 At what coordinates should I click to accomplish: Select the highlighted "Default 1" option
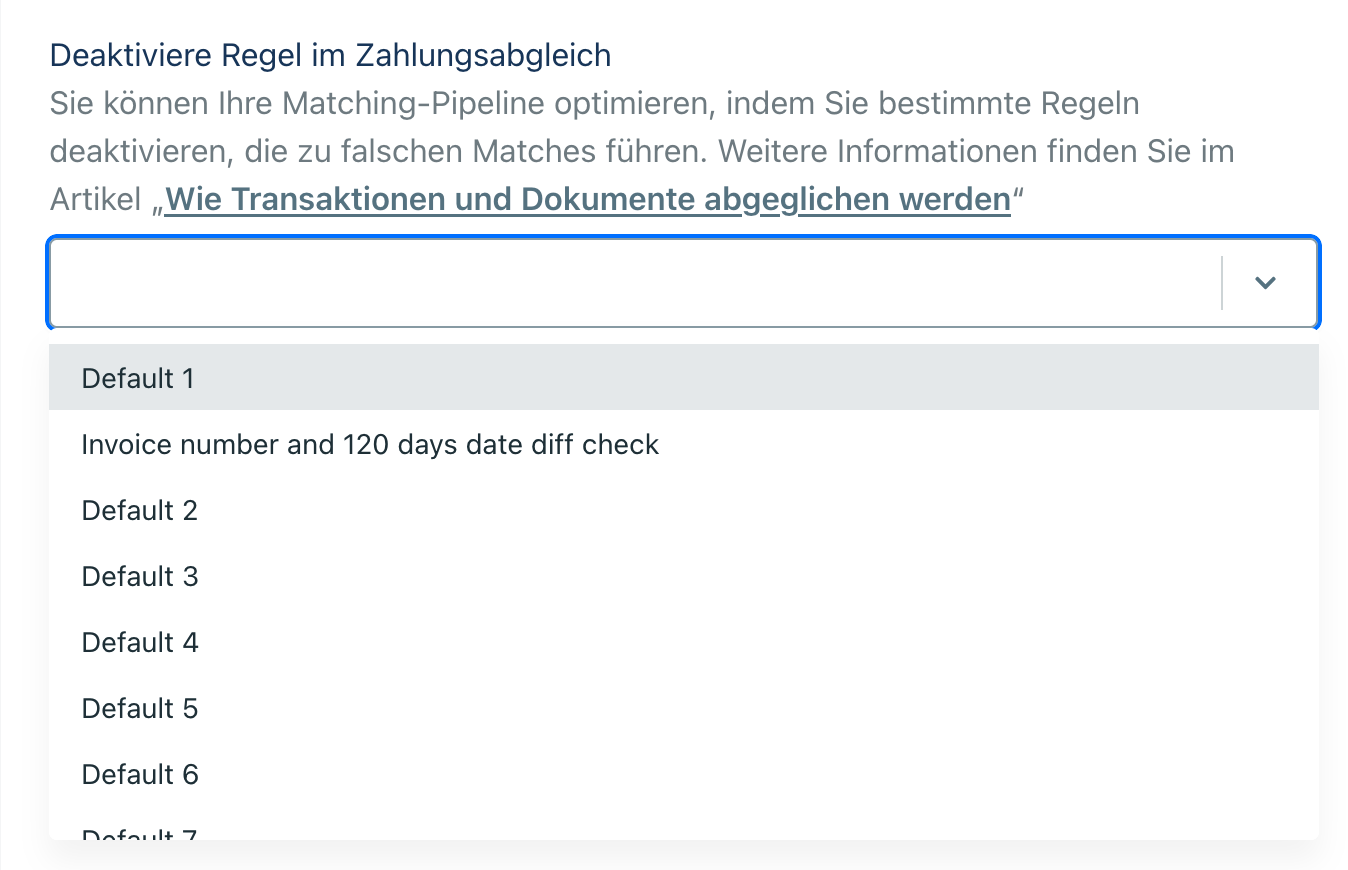[x=138, y=378]
